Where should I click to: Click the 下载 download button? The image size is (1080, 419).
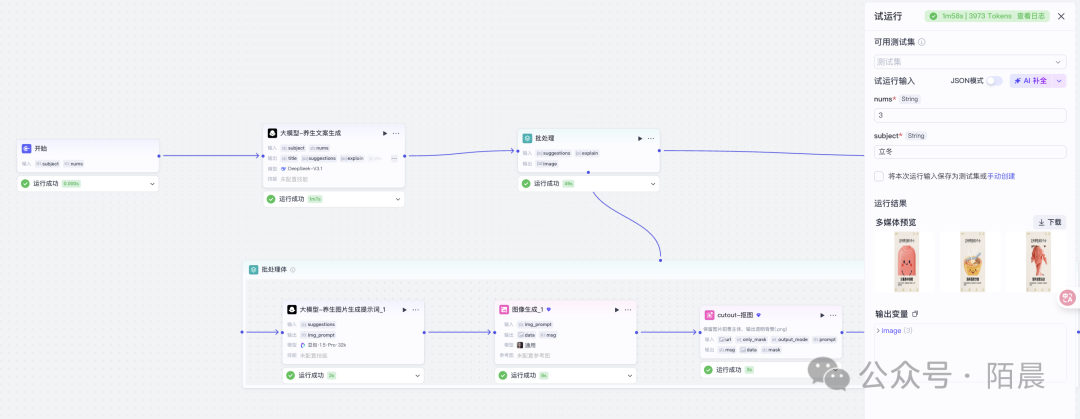click(1049, 222)
